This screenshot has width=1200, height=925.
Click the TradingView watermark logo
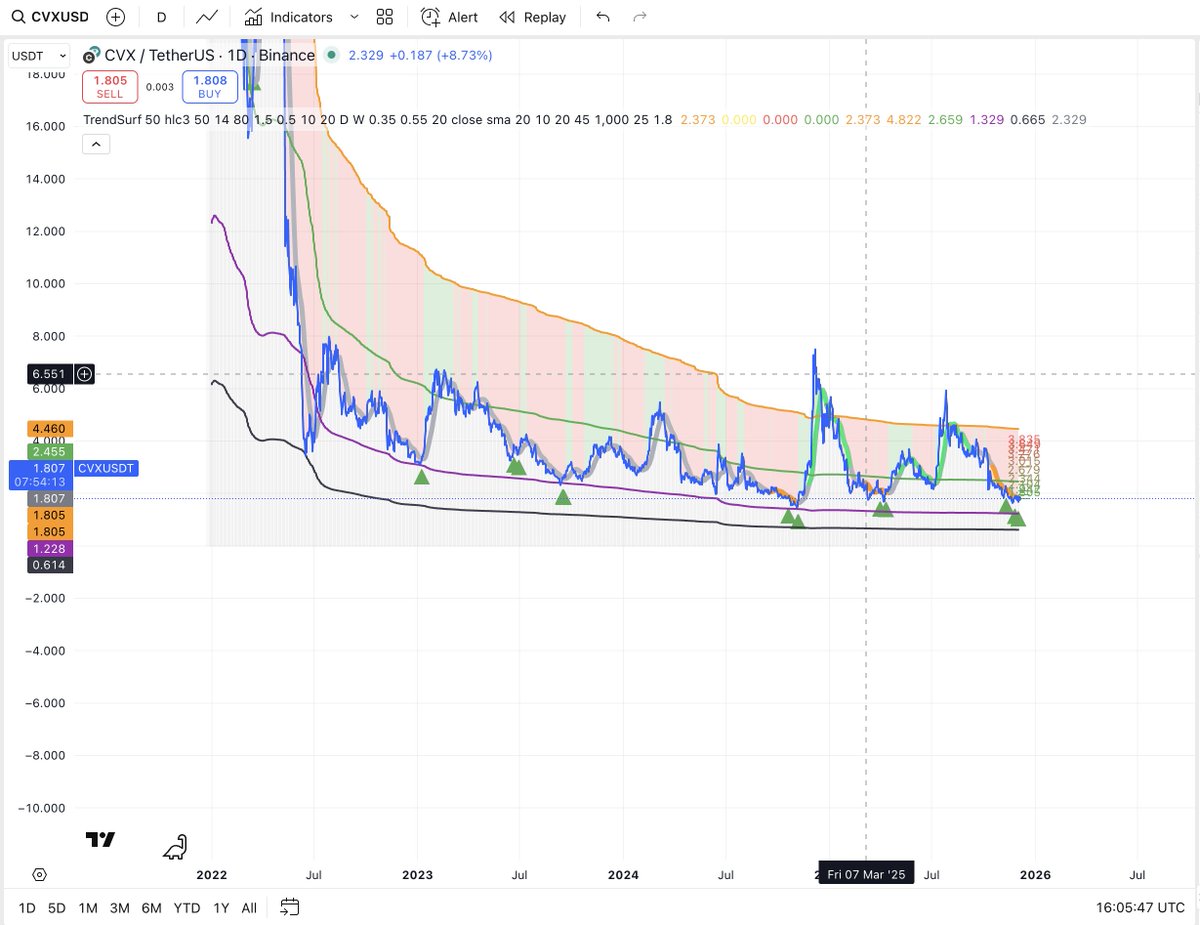(x=100, y=840)
